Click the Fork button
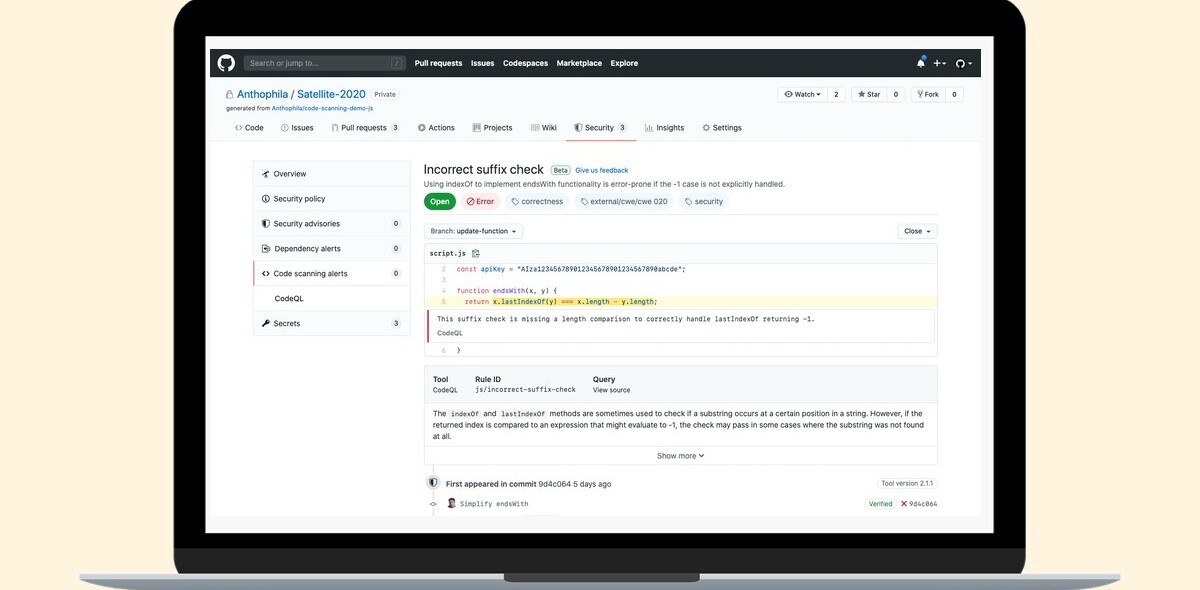The height and width of the screenshot is (590, 1200). click(x=927, y=93)
